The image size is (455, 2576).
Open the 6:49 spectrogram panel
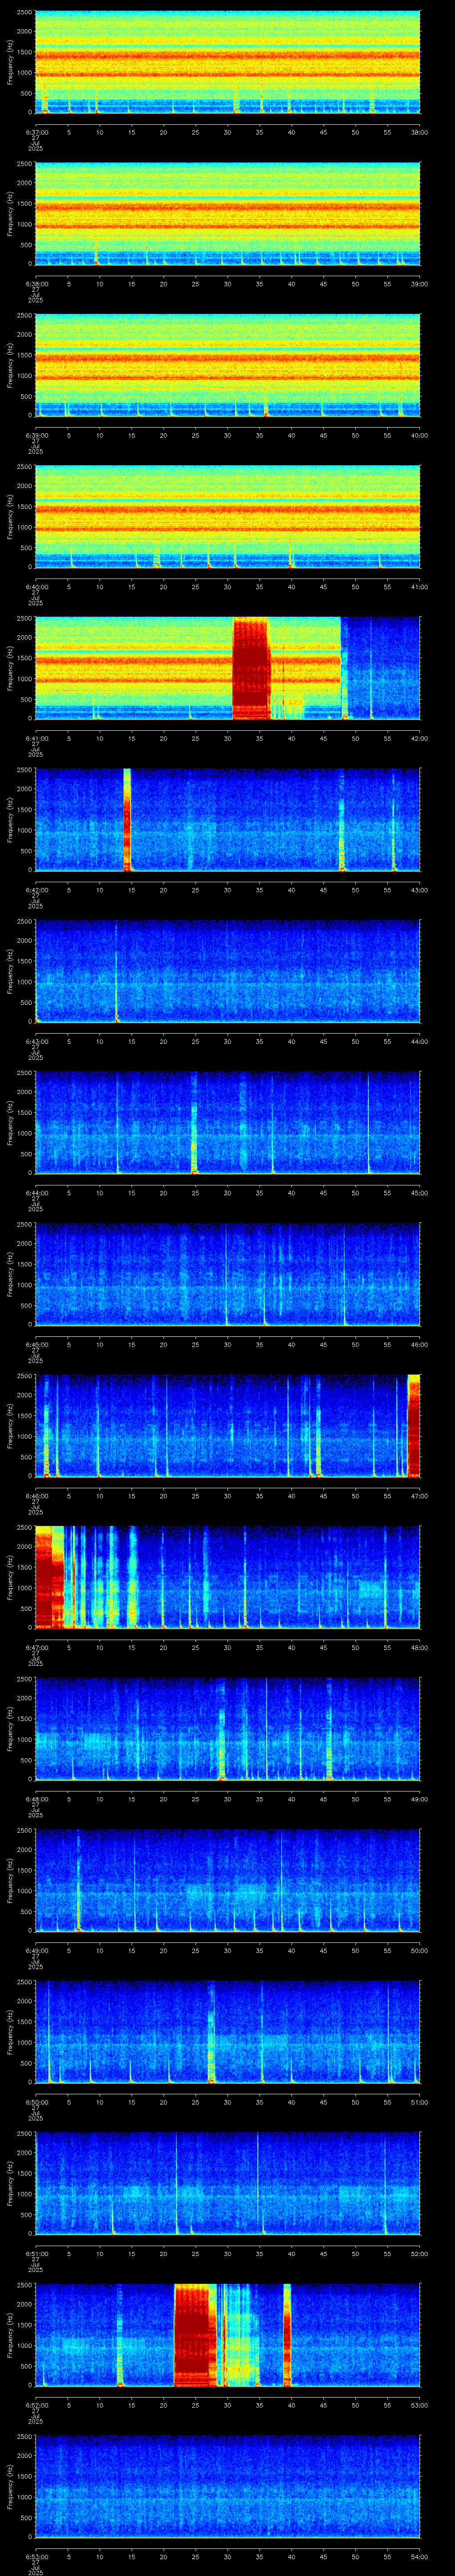(x=227, y=1880)
